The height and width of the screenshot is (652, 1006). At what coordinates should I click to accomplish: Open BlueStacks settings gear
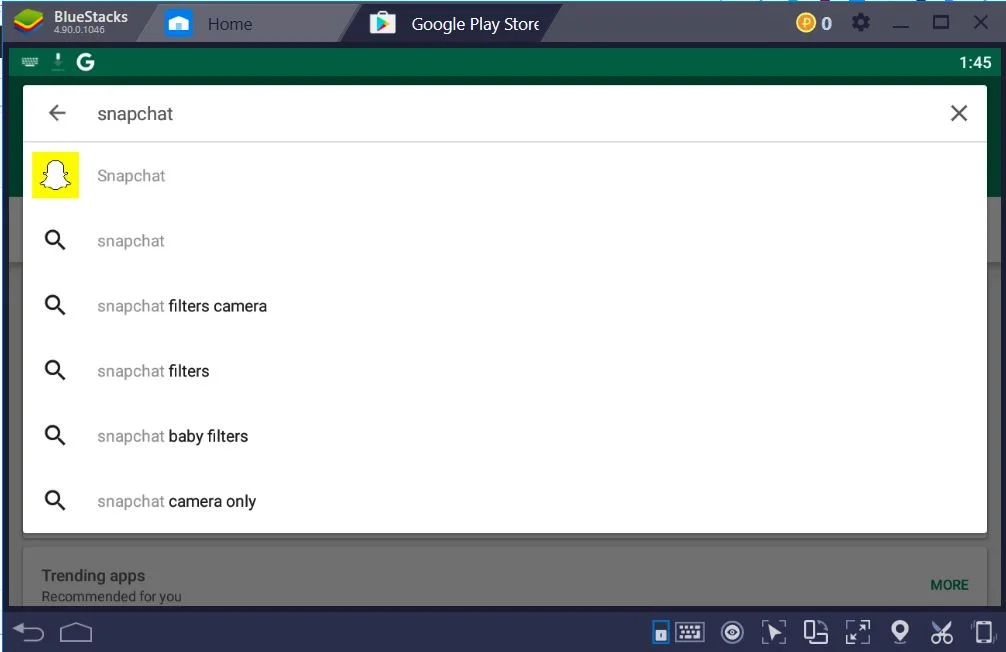(860, 23)
